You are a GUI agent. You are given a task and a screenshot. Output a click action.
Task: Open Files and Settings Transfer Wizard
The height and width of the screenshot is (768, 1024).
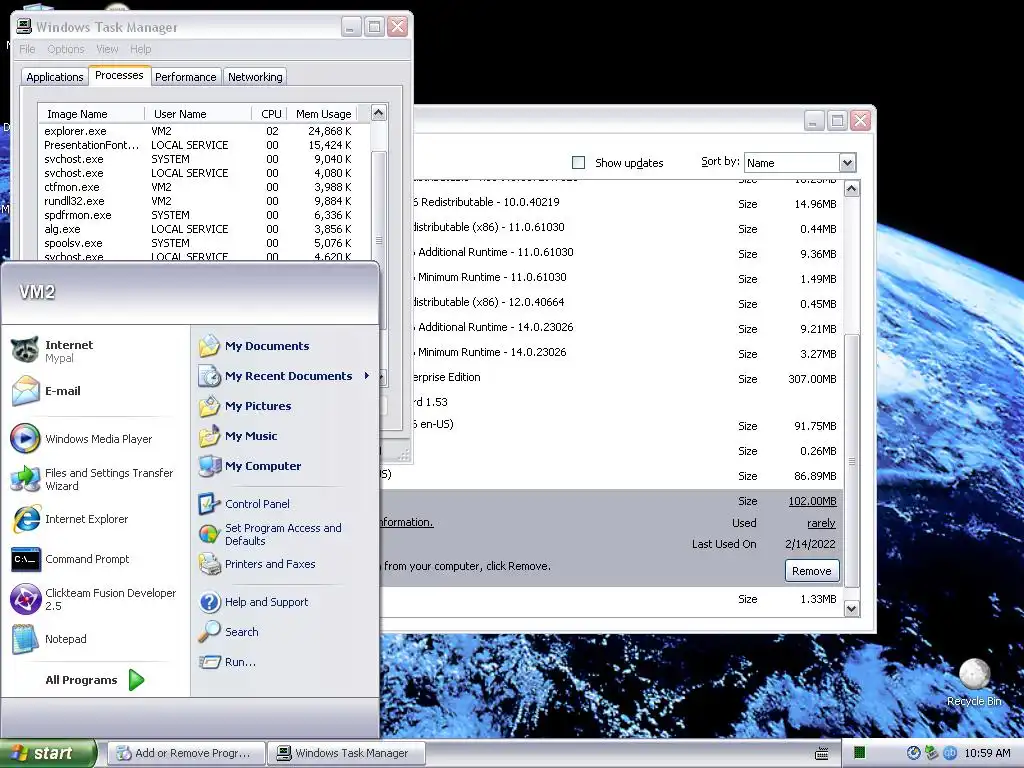[x=92, y=479]
